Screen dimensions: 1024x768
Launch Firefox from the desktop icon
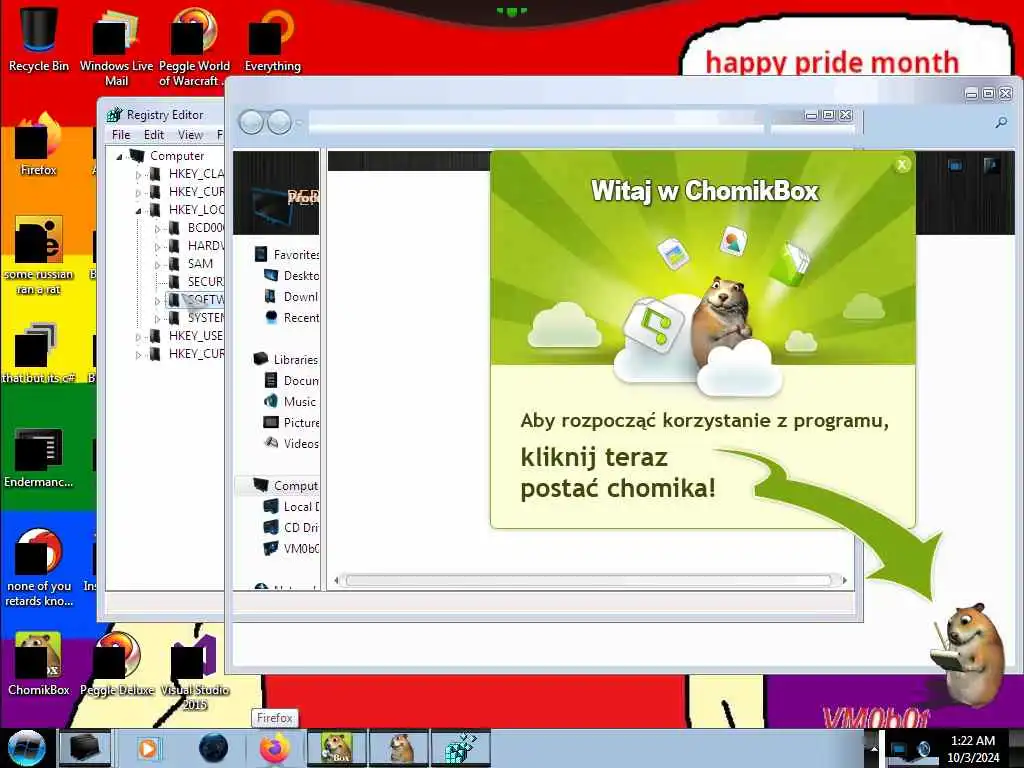coord(39,144)
